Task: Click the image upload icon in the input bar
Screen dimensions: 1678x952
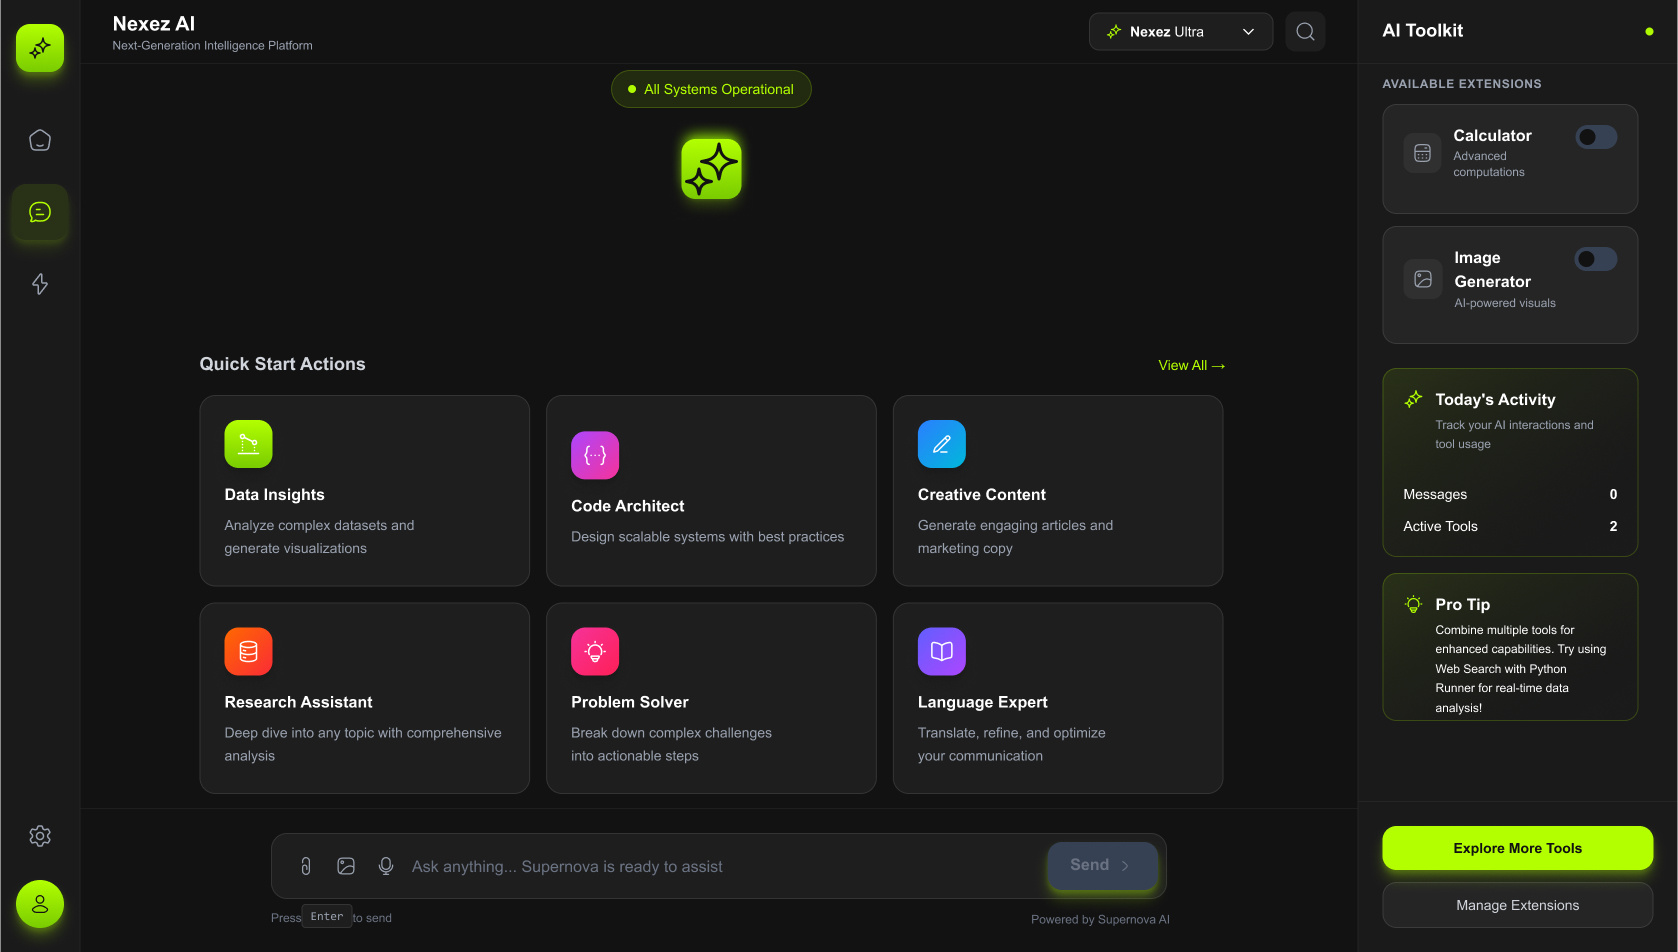Action: 346,866
